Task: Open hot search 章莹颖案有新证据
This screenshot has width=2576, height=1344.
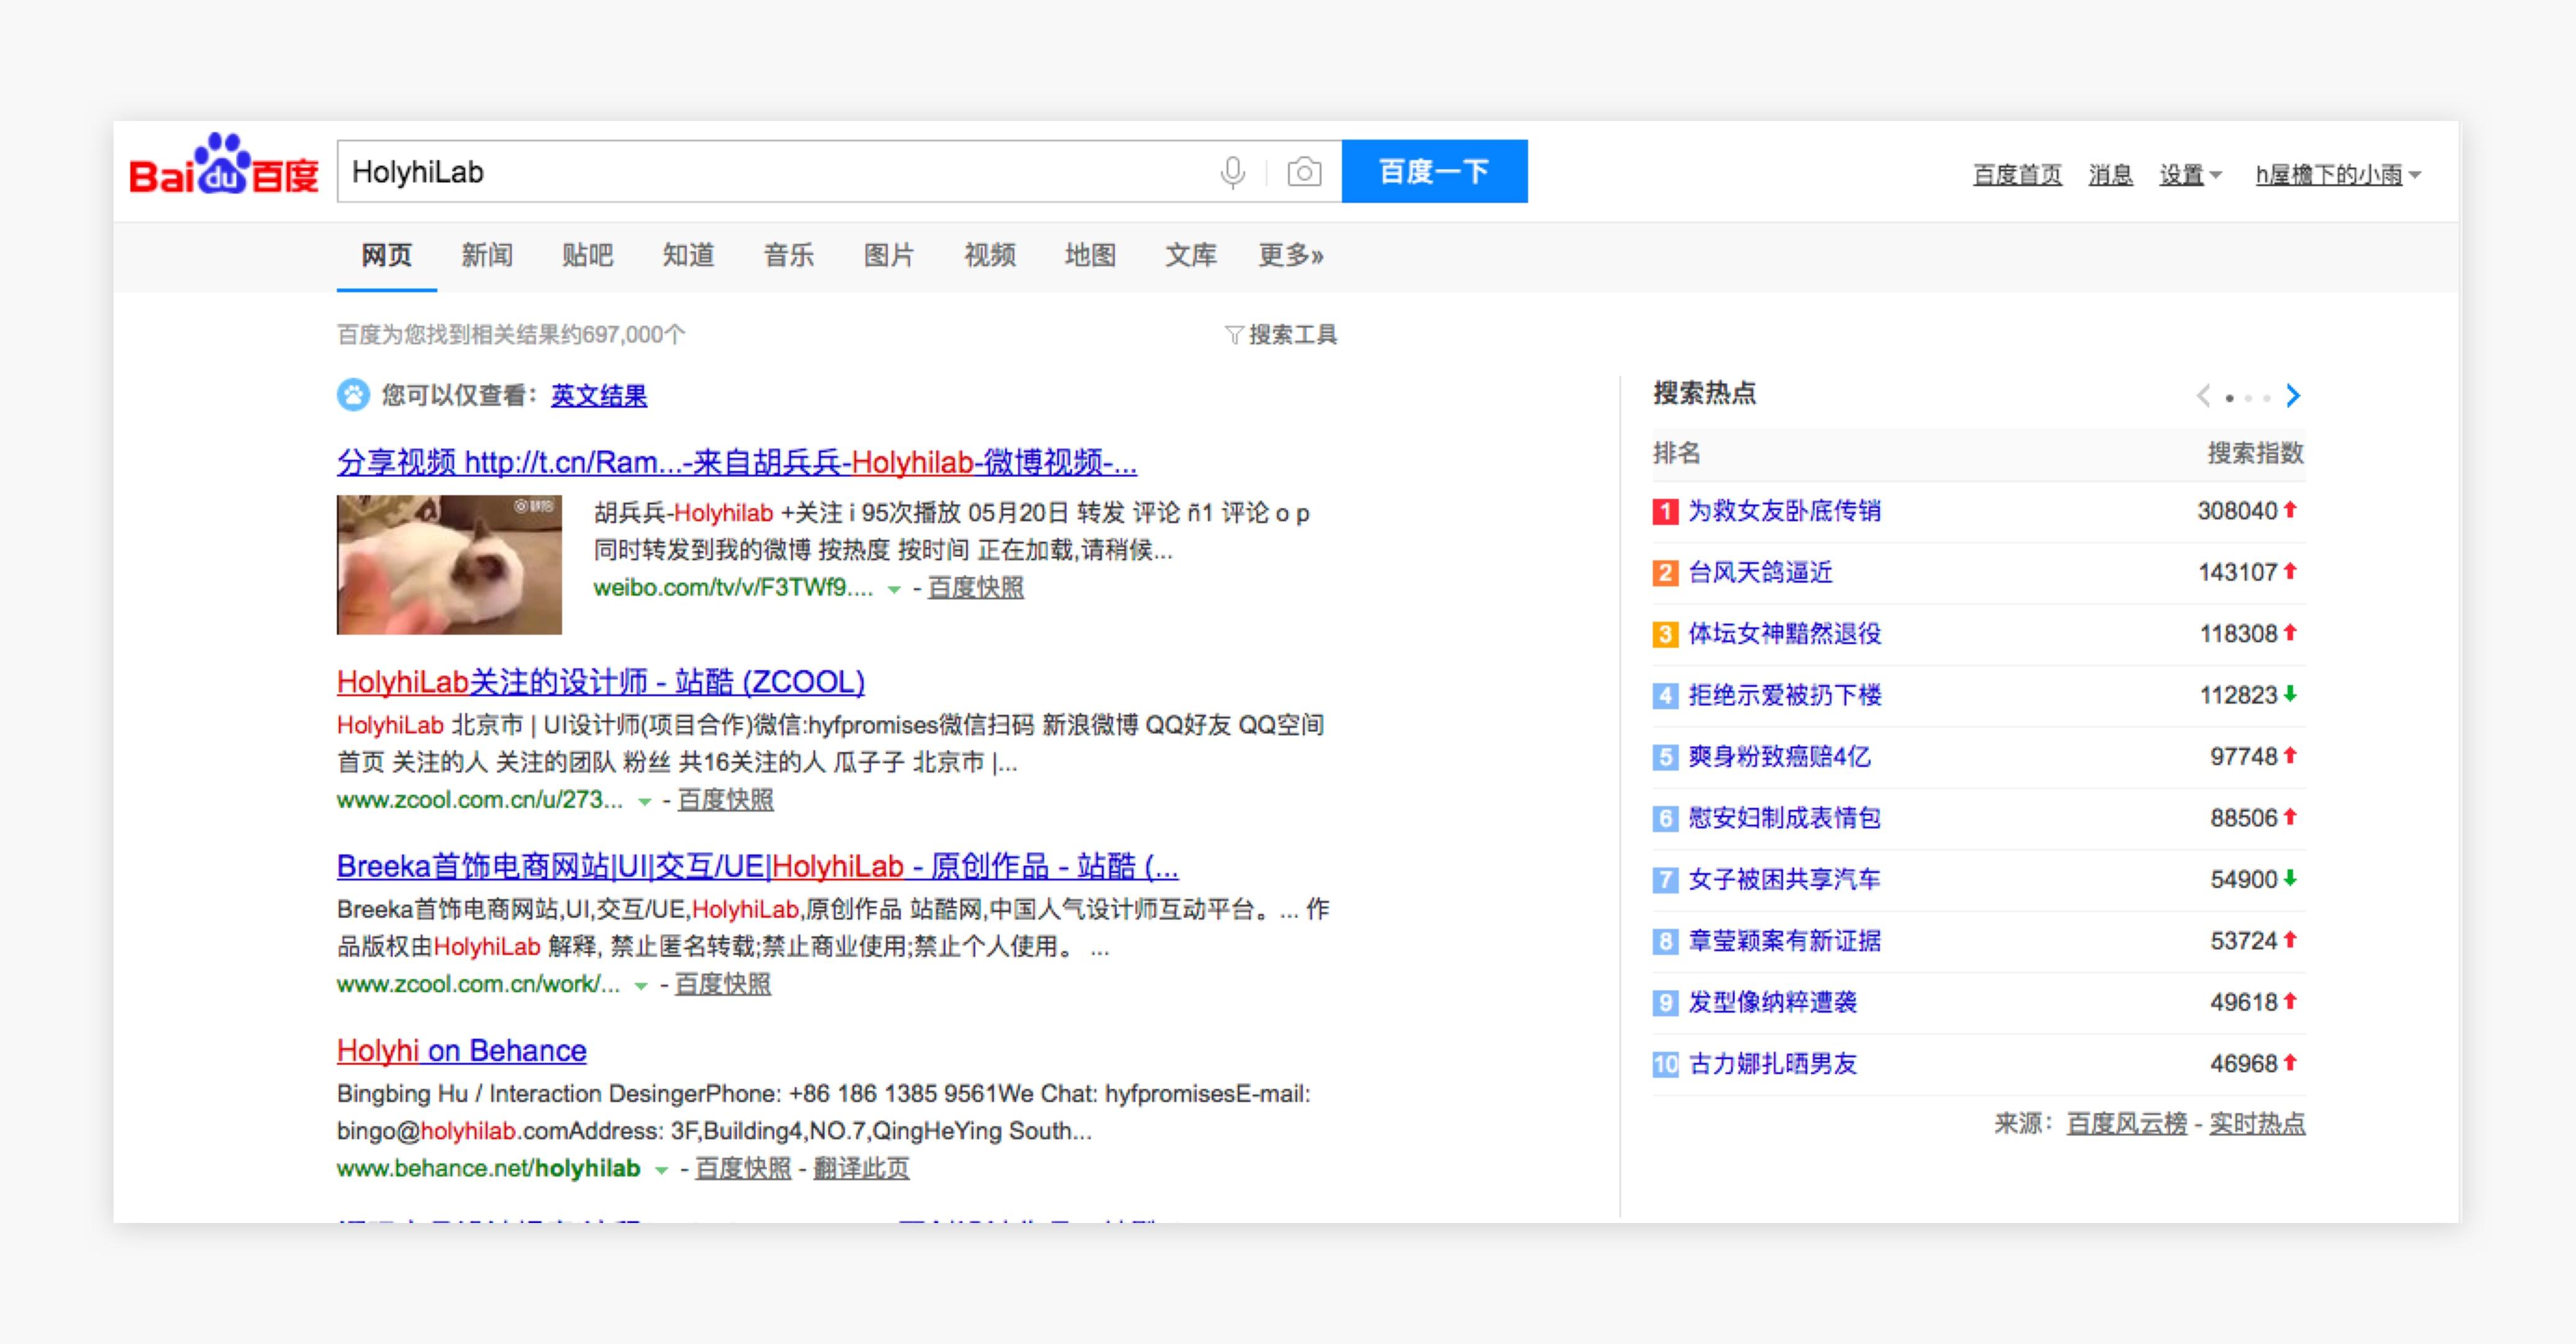Action: click(x=1784, y=941)
